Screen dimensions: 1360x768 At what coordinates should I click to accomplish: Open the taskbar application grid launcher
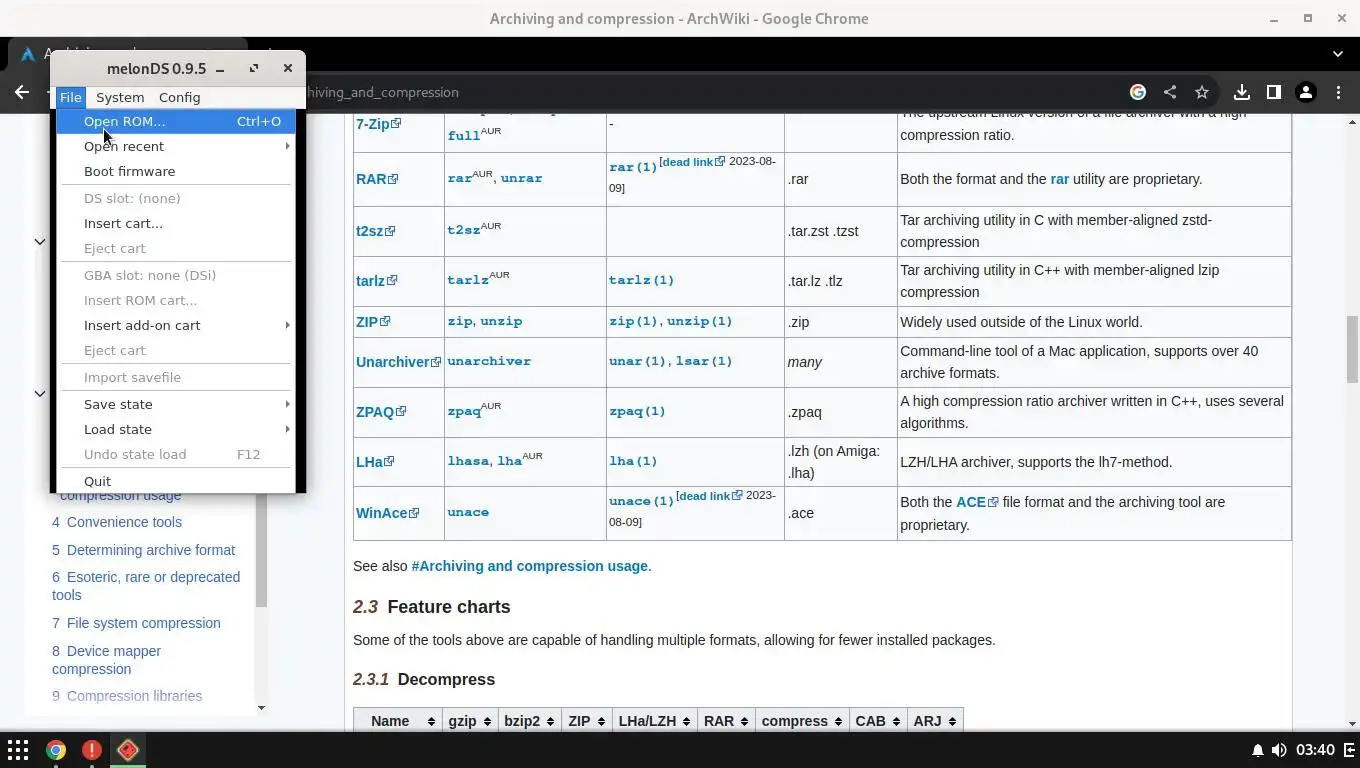[18, 750]
